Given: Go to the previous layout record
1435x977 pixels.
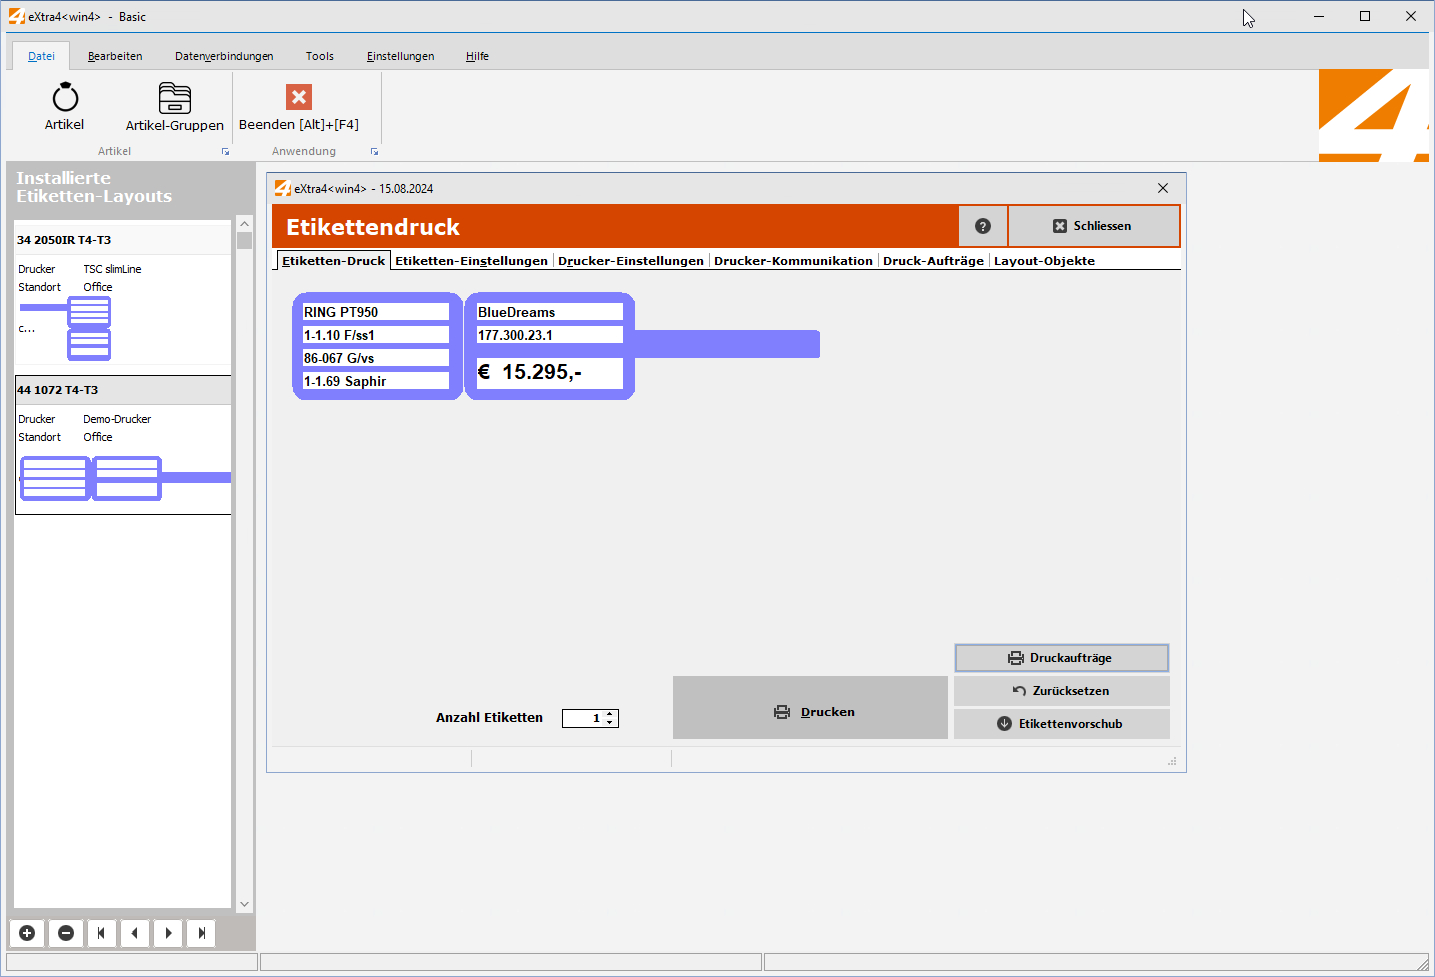Looking at the screenshot, I should tap(134, 933).
